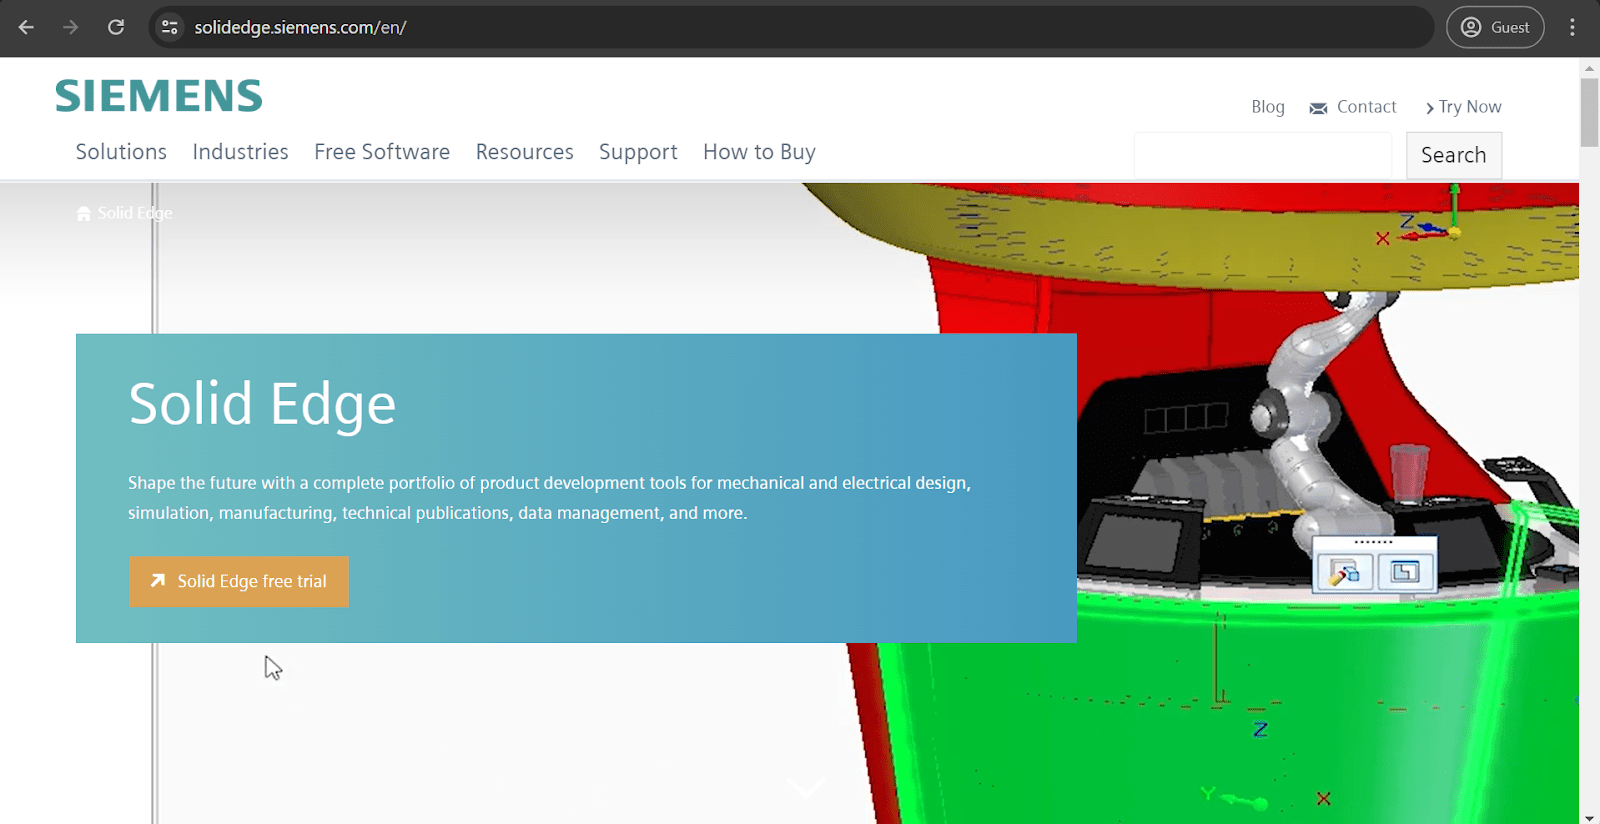Click the Solid Edge hero heading
The image size is (1600, 824).
pos(262,404)
